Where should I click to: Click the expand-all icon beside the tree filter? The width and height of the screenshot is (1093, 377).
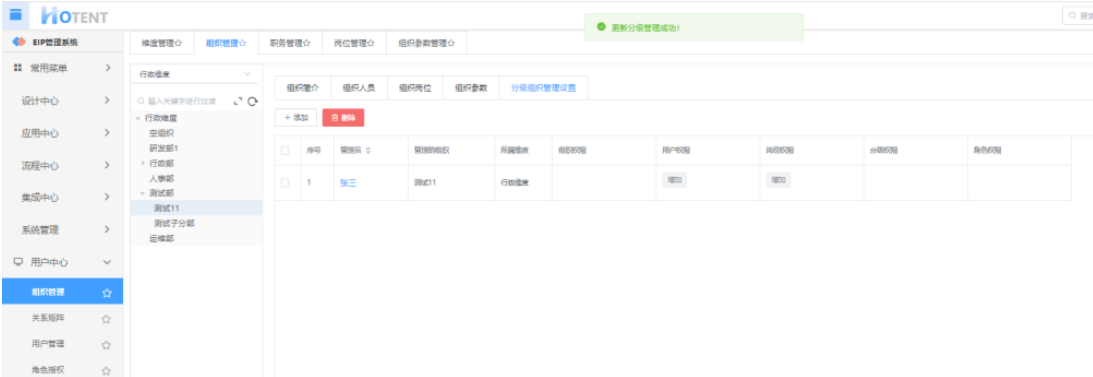(238, 102)
